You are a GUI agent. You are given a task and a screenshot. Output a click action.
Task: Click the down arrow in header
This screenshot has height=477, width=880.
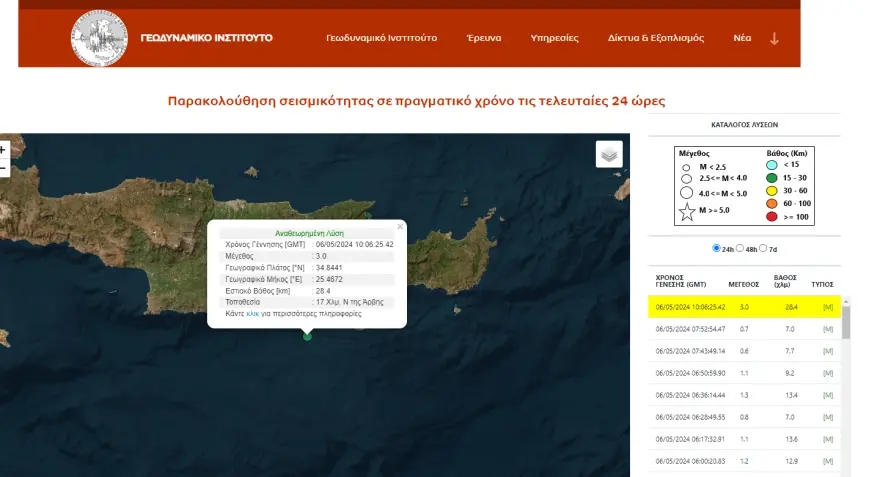pyautogui.click(x=774, y=38)
